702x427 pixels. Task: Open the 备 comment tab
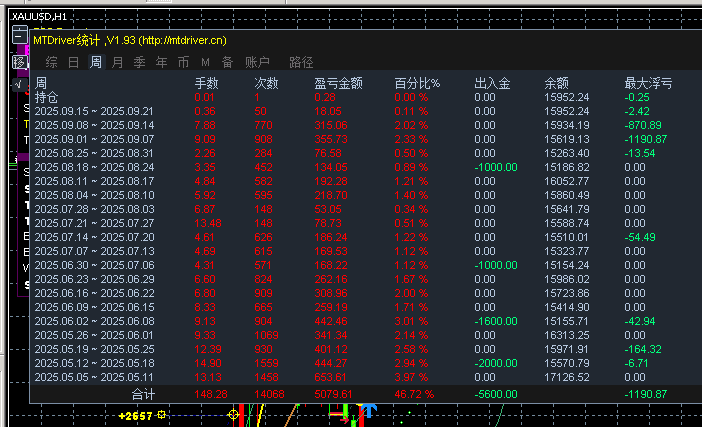227,62
